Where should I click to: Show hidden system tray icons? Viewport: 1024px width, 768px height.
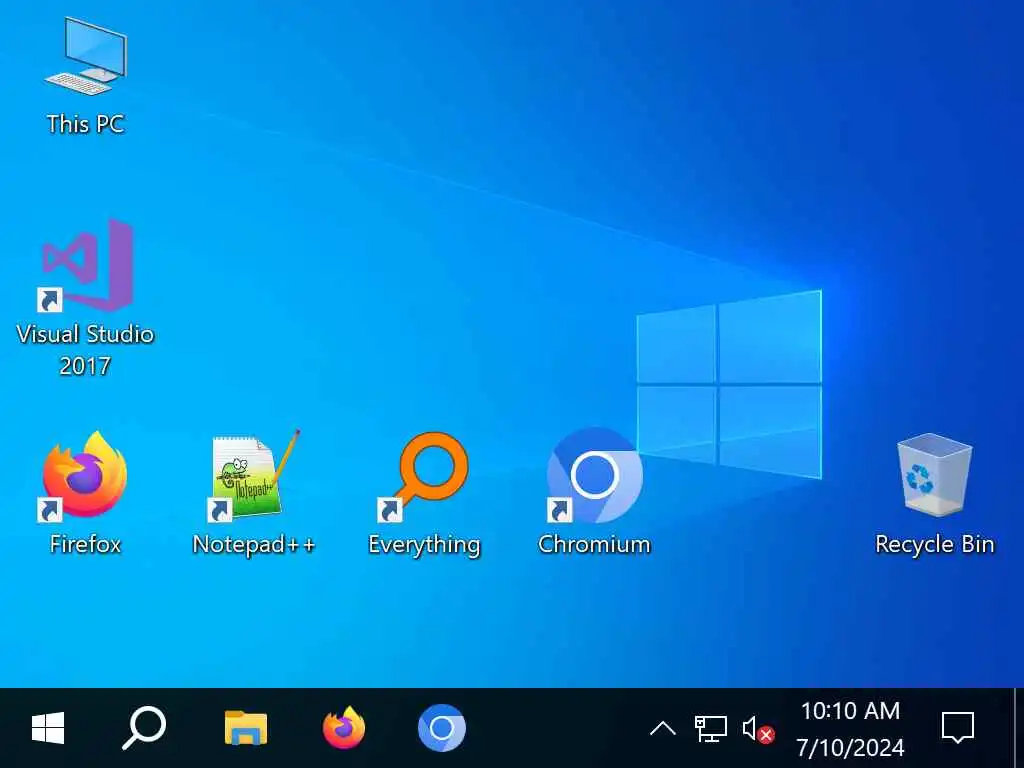click(663, 728)
